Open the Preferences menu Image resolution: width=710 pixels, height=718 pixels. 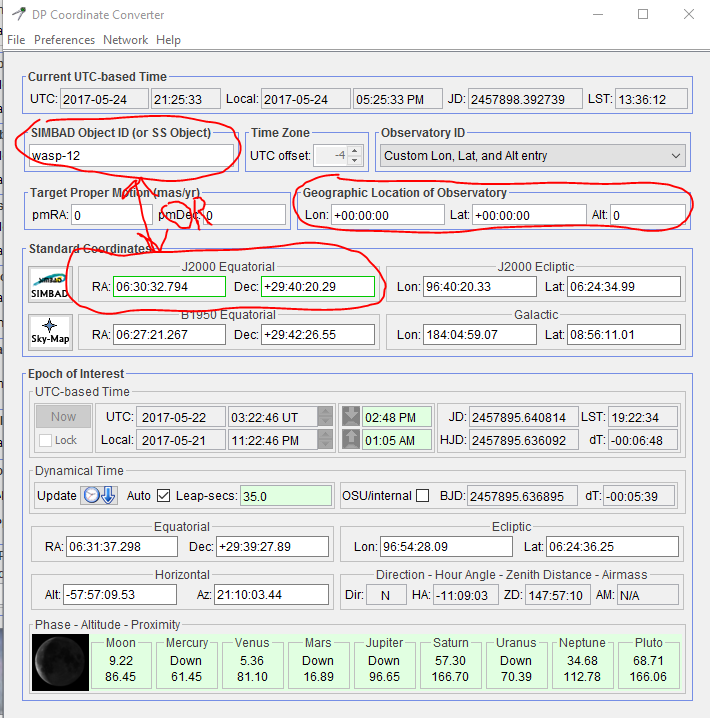[64, 40]
